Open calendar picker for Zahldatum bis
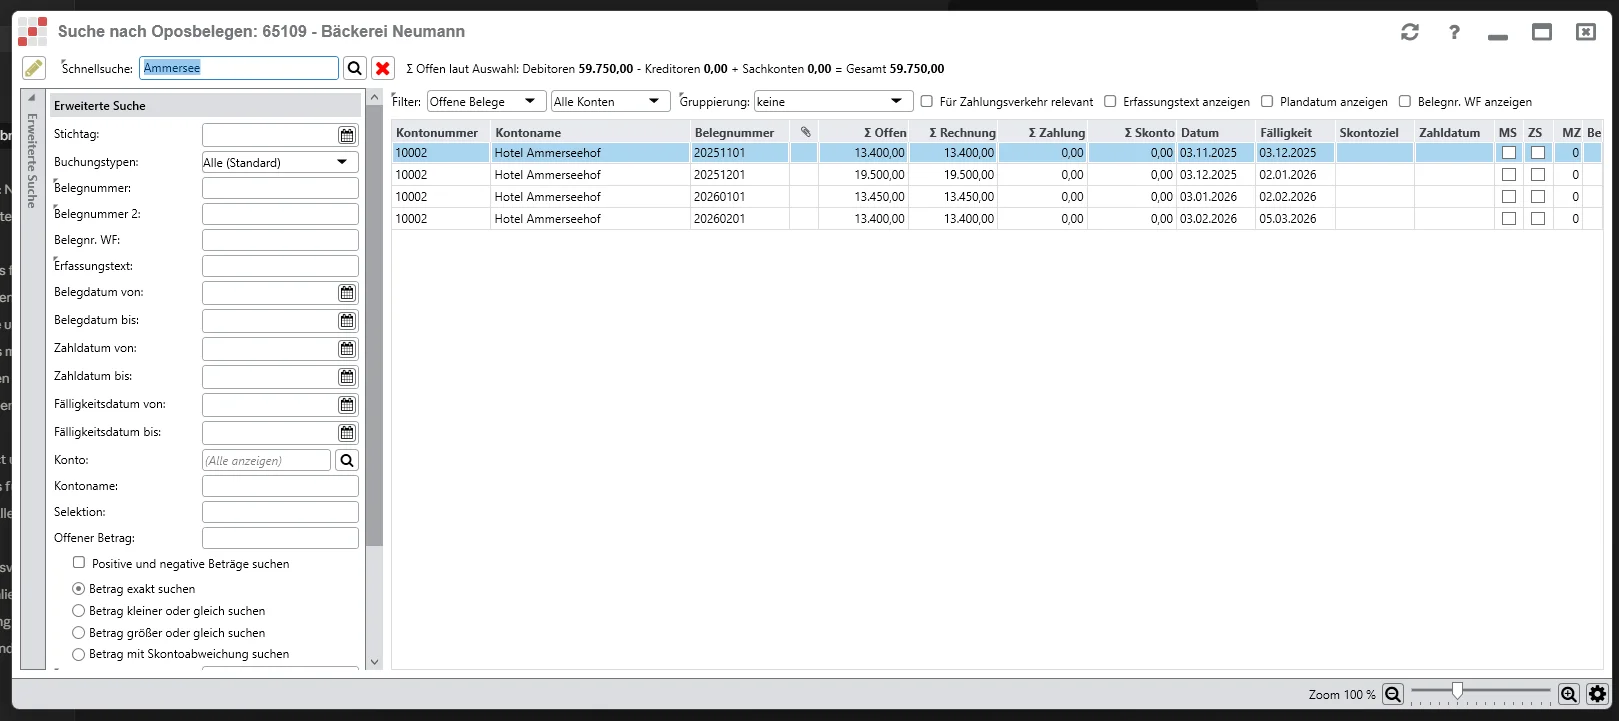 click(346, 377)
